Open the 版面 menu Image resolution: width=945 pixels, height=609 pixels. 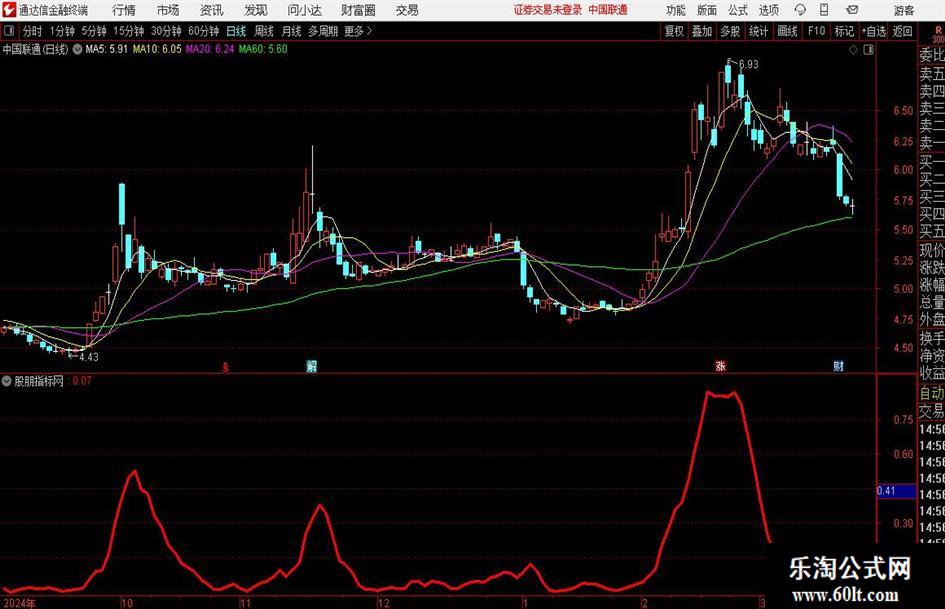[x=707, y=10]
